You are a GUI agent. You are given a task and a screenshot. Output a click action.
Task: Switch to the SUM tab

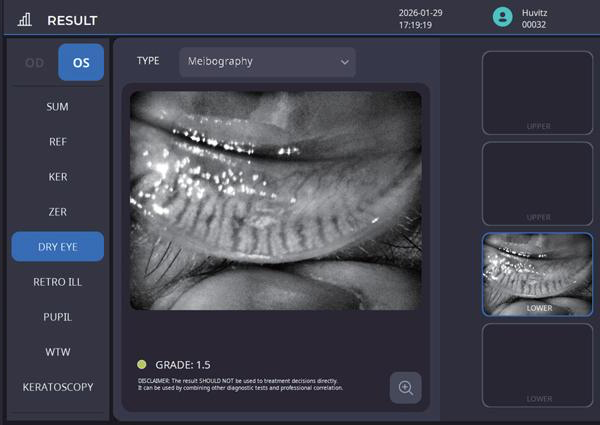(x=57, y=107)
